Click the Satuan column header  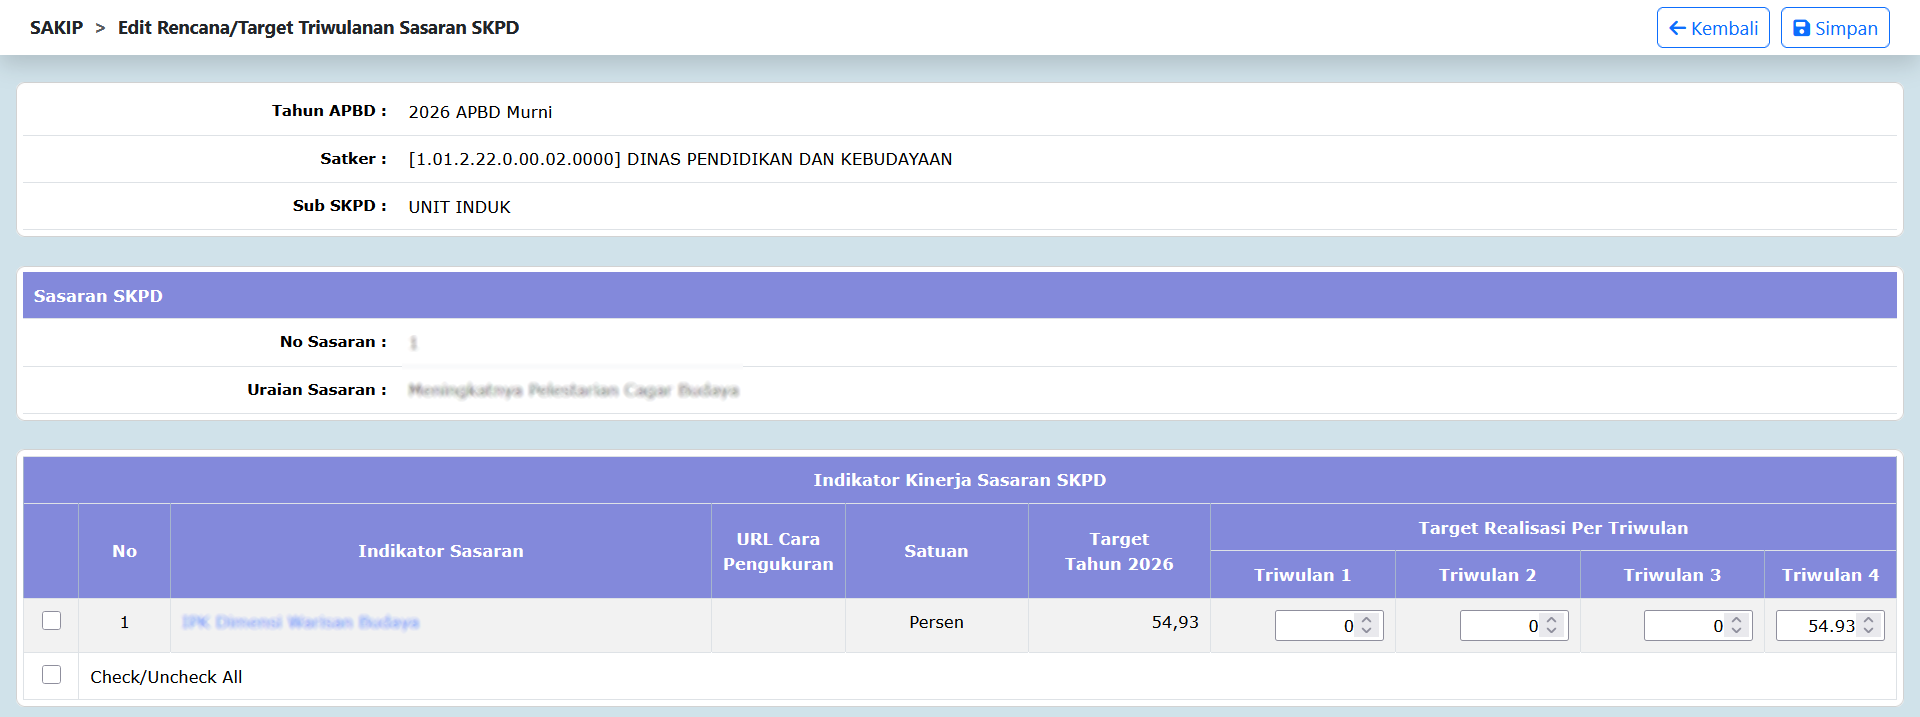(936, 551)
